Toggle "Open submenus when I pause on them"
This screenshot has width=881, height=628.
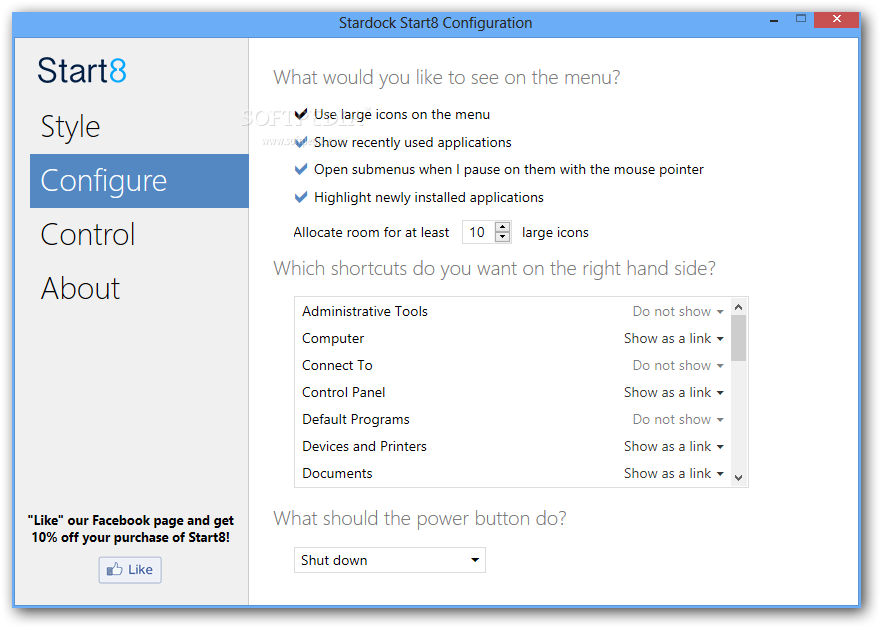point(300,169)
